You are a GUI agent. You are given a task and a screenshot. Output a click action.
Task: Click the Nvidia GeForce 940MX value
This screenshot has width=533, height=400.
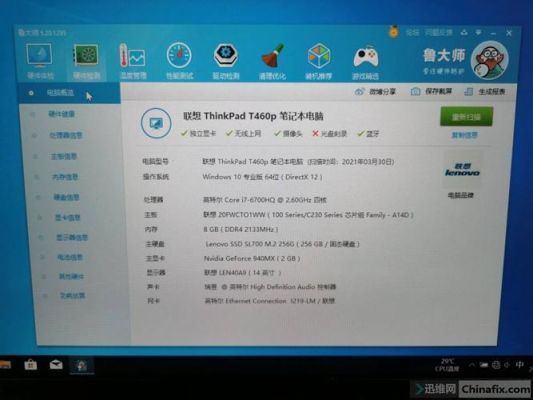(x=252, y=258)
